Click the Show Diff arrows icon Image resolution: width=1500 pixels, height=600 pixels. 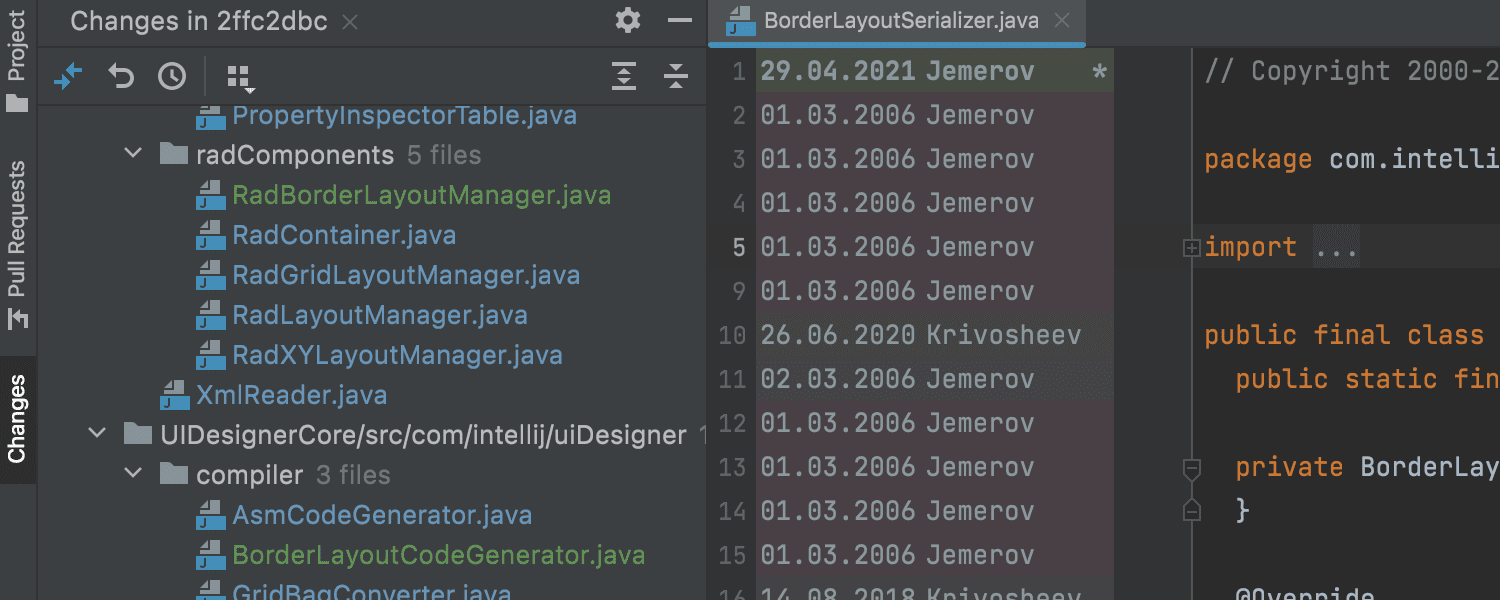click(x=68, y=76)
